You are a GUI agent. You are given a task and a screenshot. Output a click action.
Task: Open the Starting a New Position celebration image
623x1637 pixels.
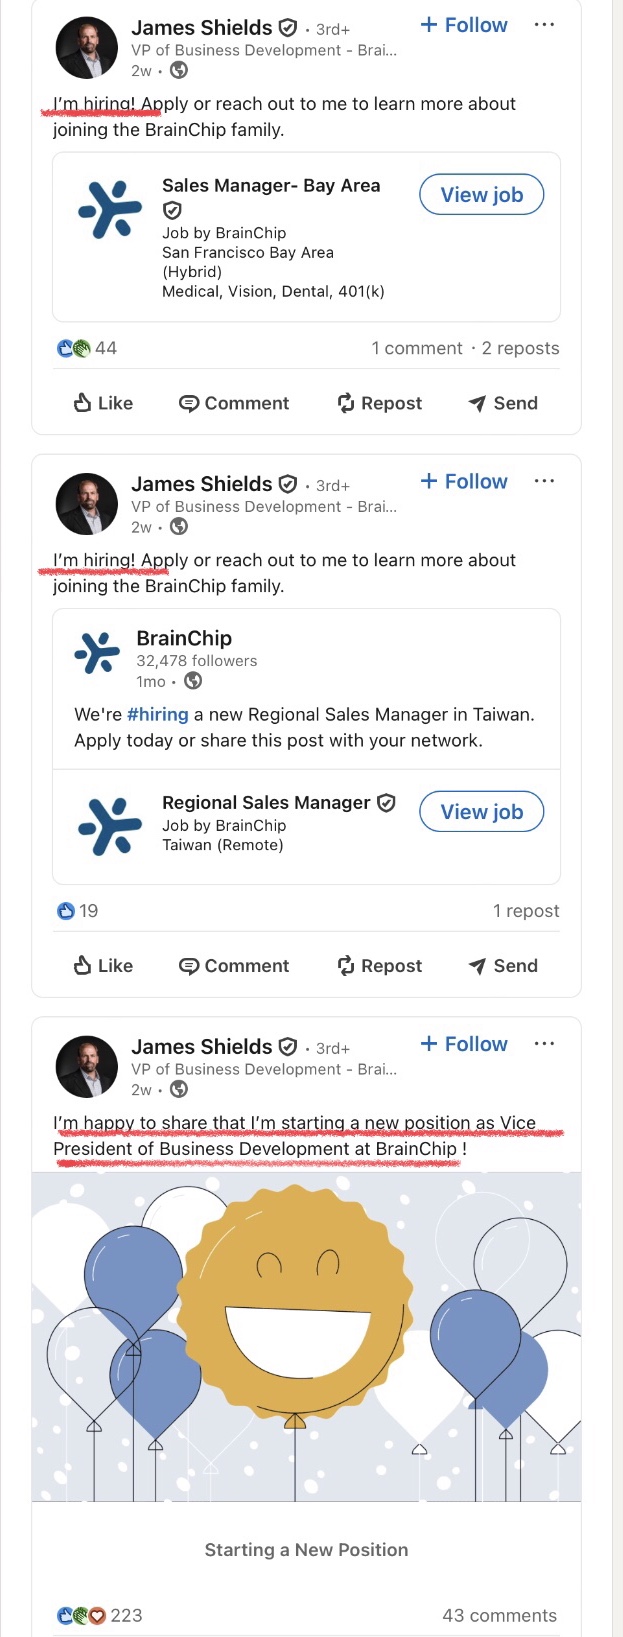click(x=306, y=1336)
